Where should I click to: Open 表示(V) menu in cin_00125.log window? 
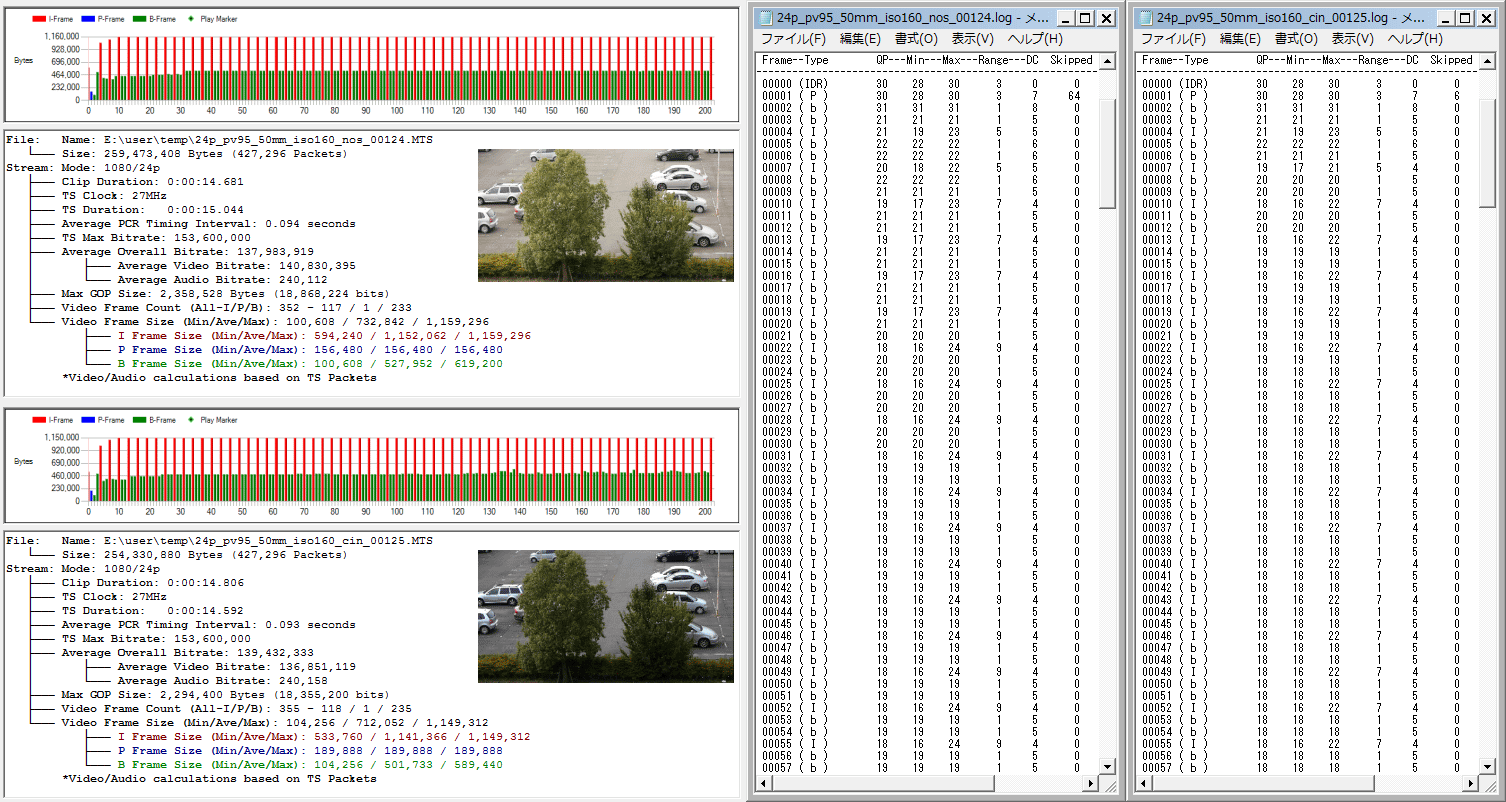1352,39
